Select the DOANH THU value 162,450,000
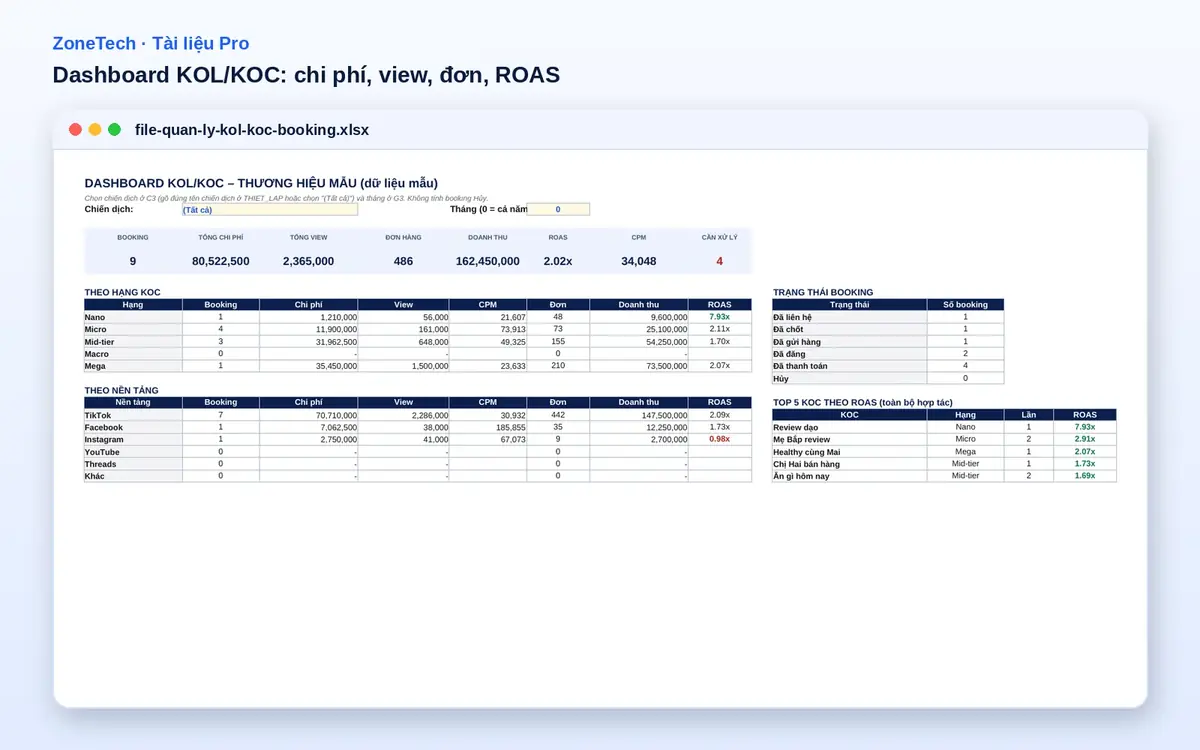This screenshot has width=1200, height=750. [487, 261]
